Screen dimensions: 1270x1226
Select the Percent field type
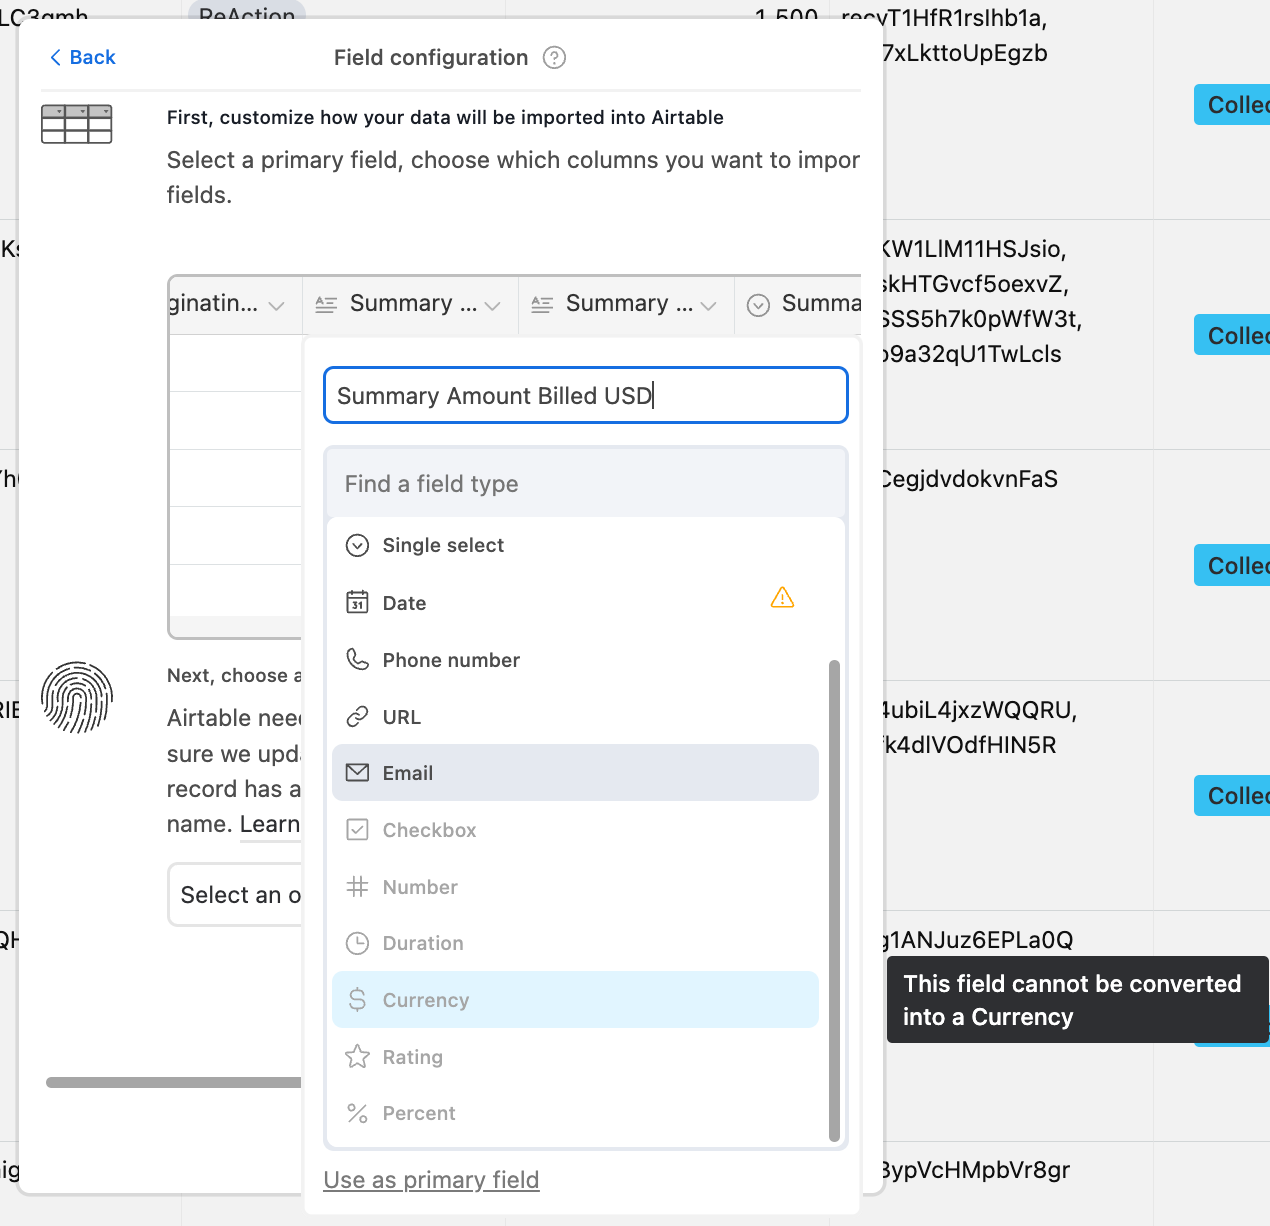coord(575,1113)
